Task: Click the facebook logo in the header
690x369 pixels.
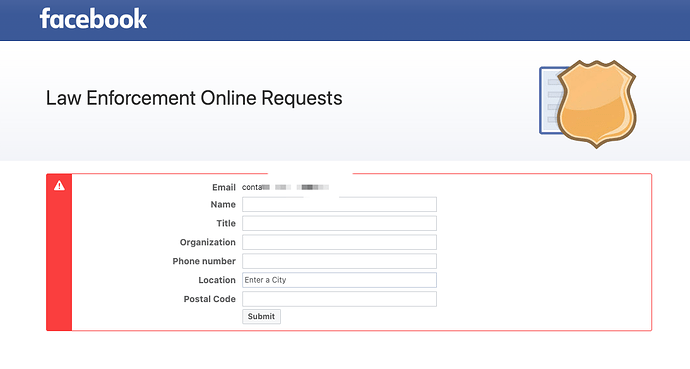Action: 93,19
